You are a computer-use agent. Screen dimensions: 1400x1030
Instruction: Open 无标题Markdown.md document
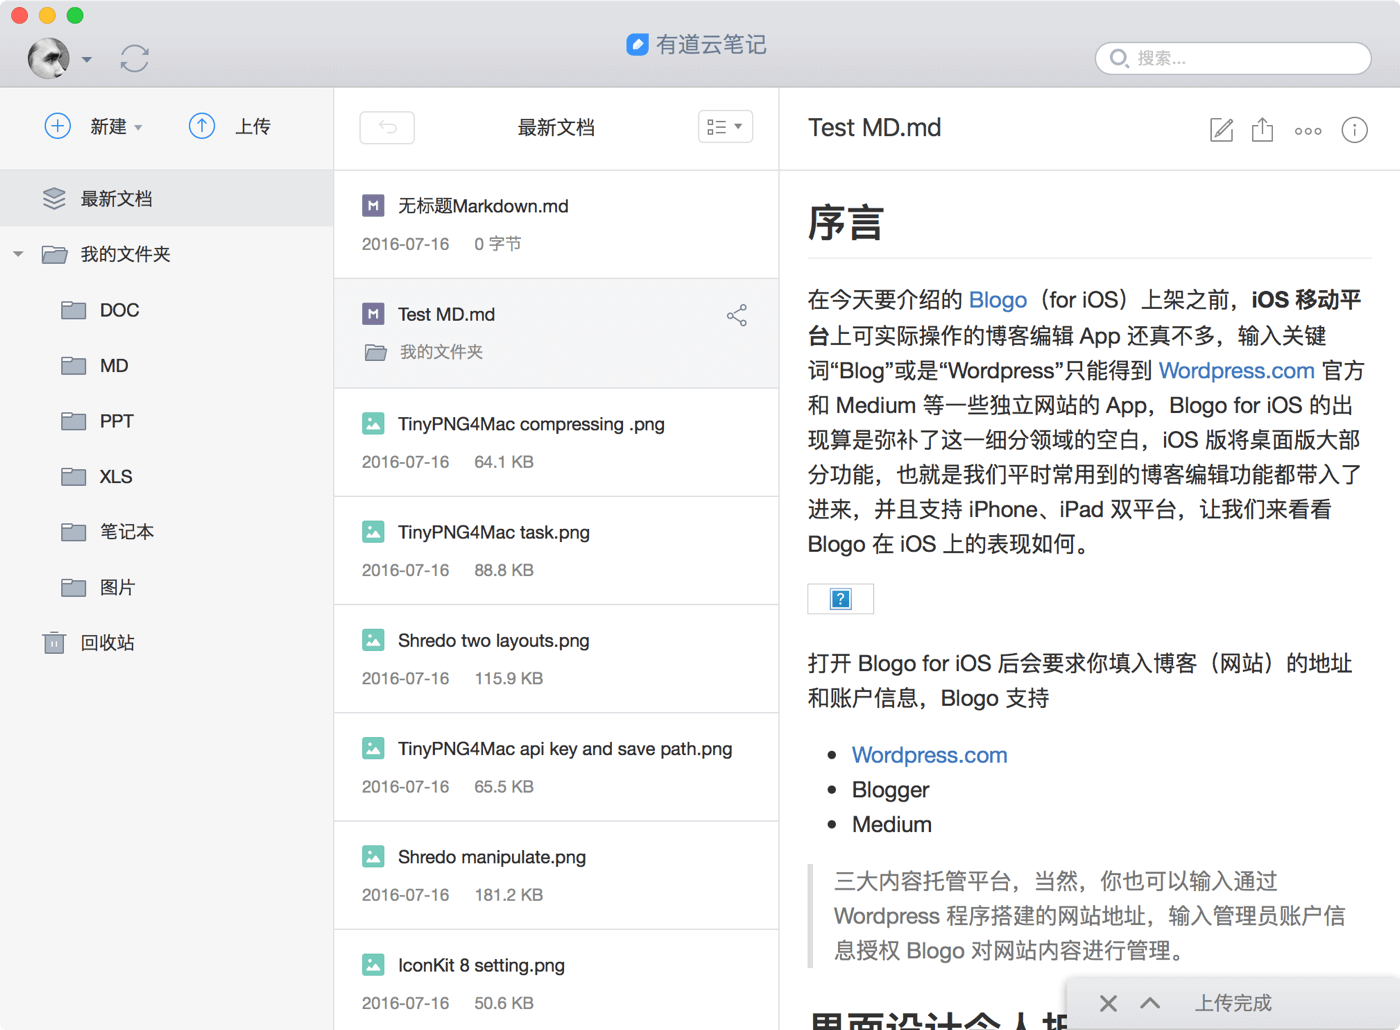[x=556, y=224]
